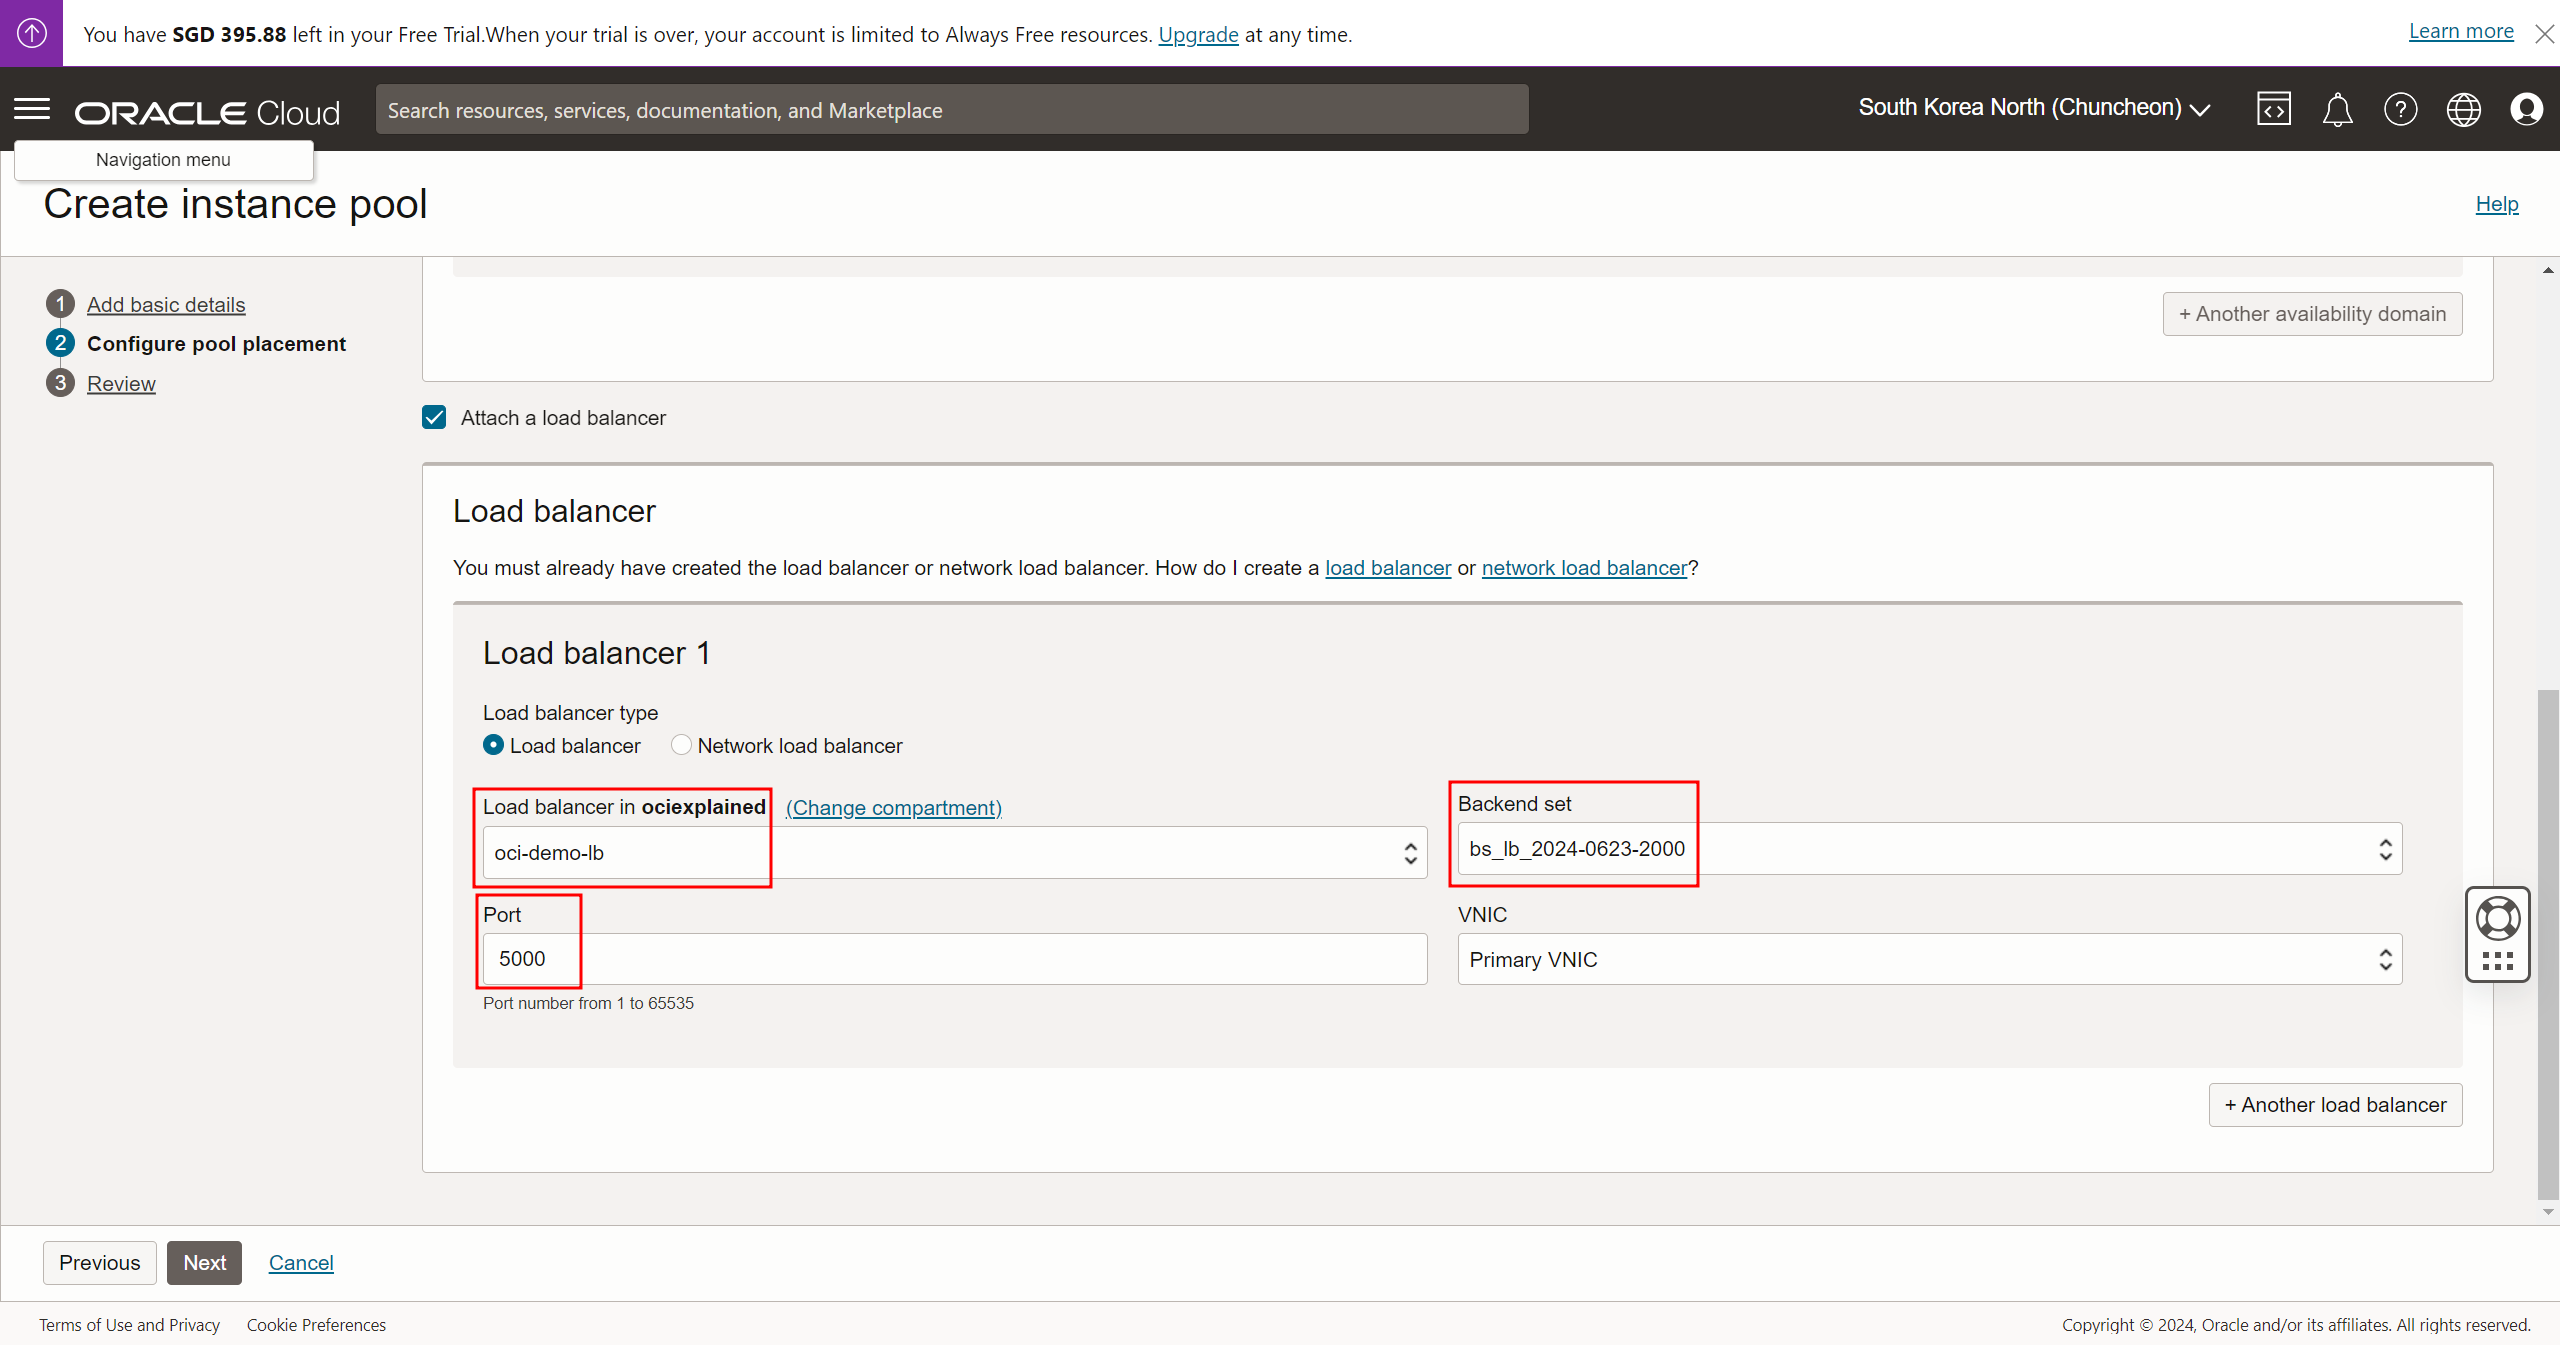Dismiss the free trial banner
This screenshot has height=1345, width=2560.
[2544, 34]
